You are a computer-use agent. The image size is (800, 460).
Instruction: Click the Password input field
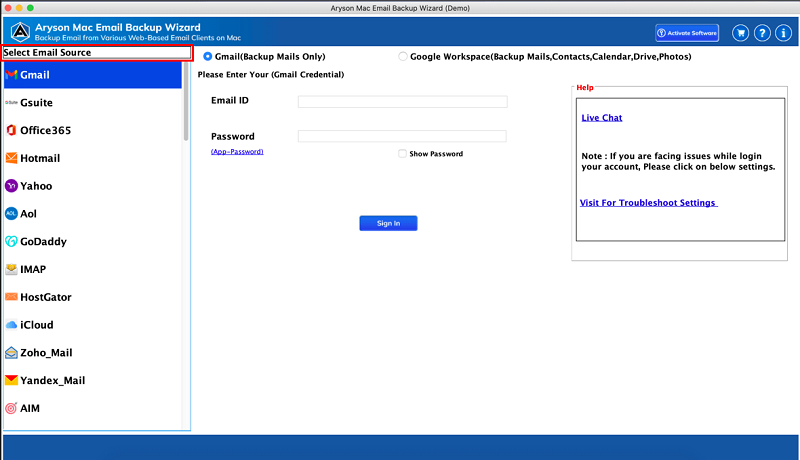point(402,136)
